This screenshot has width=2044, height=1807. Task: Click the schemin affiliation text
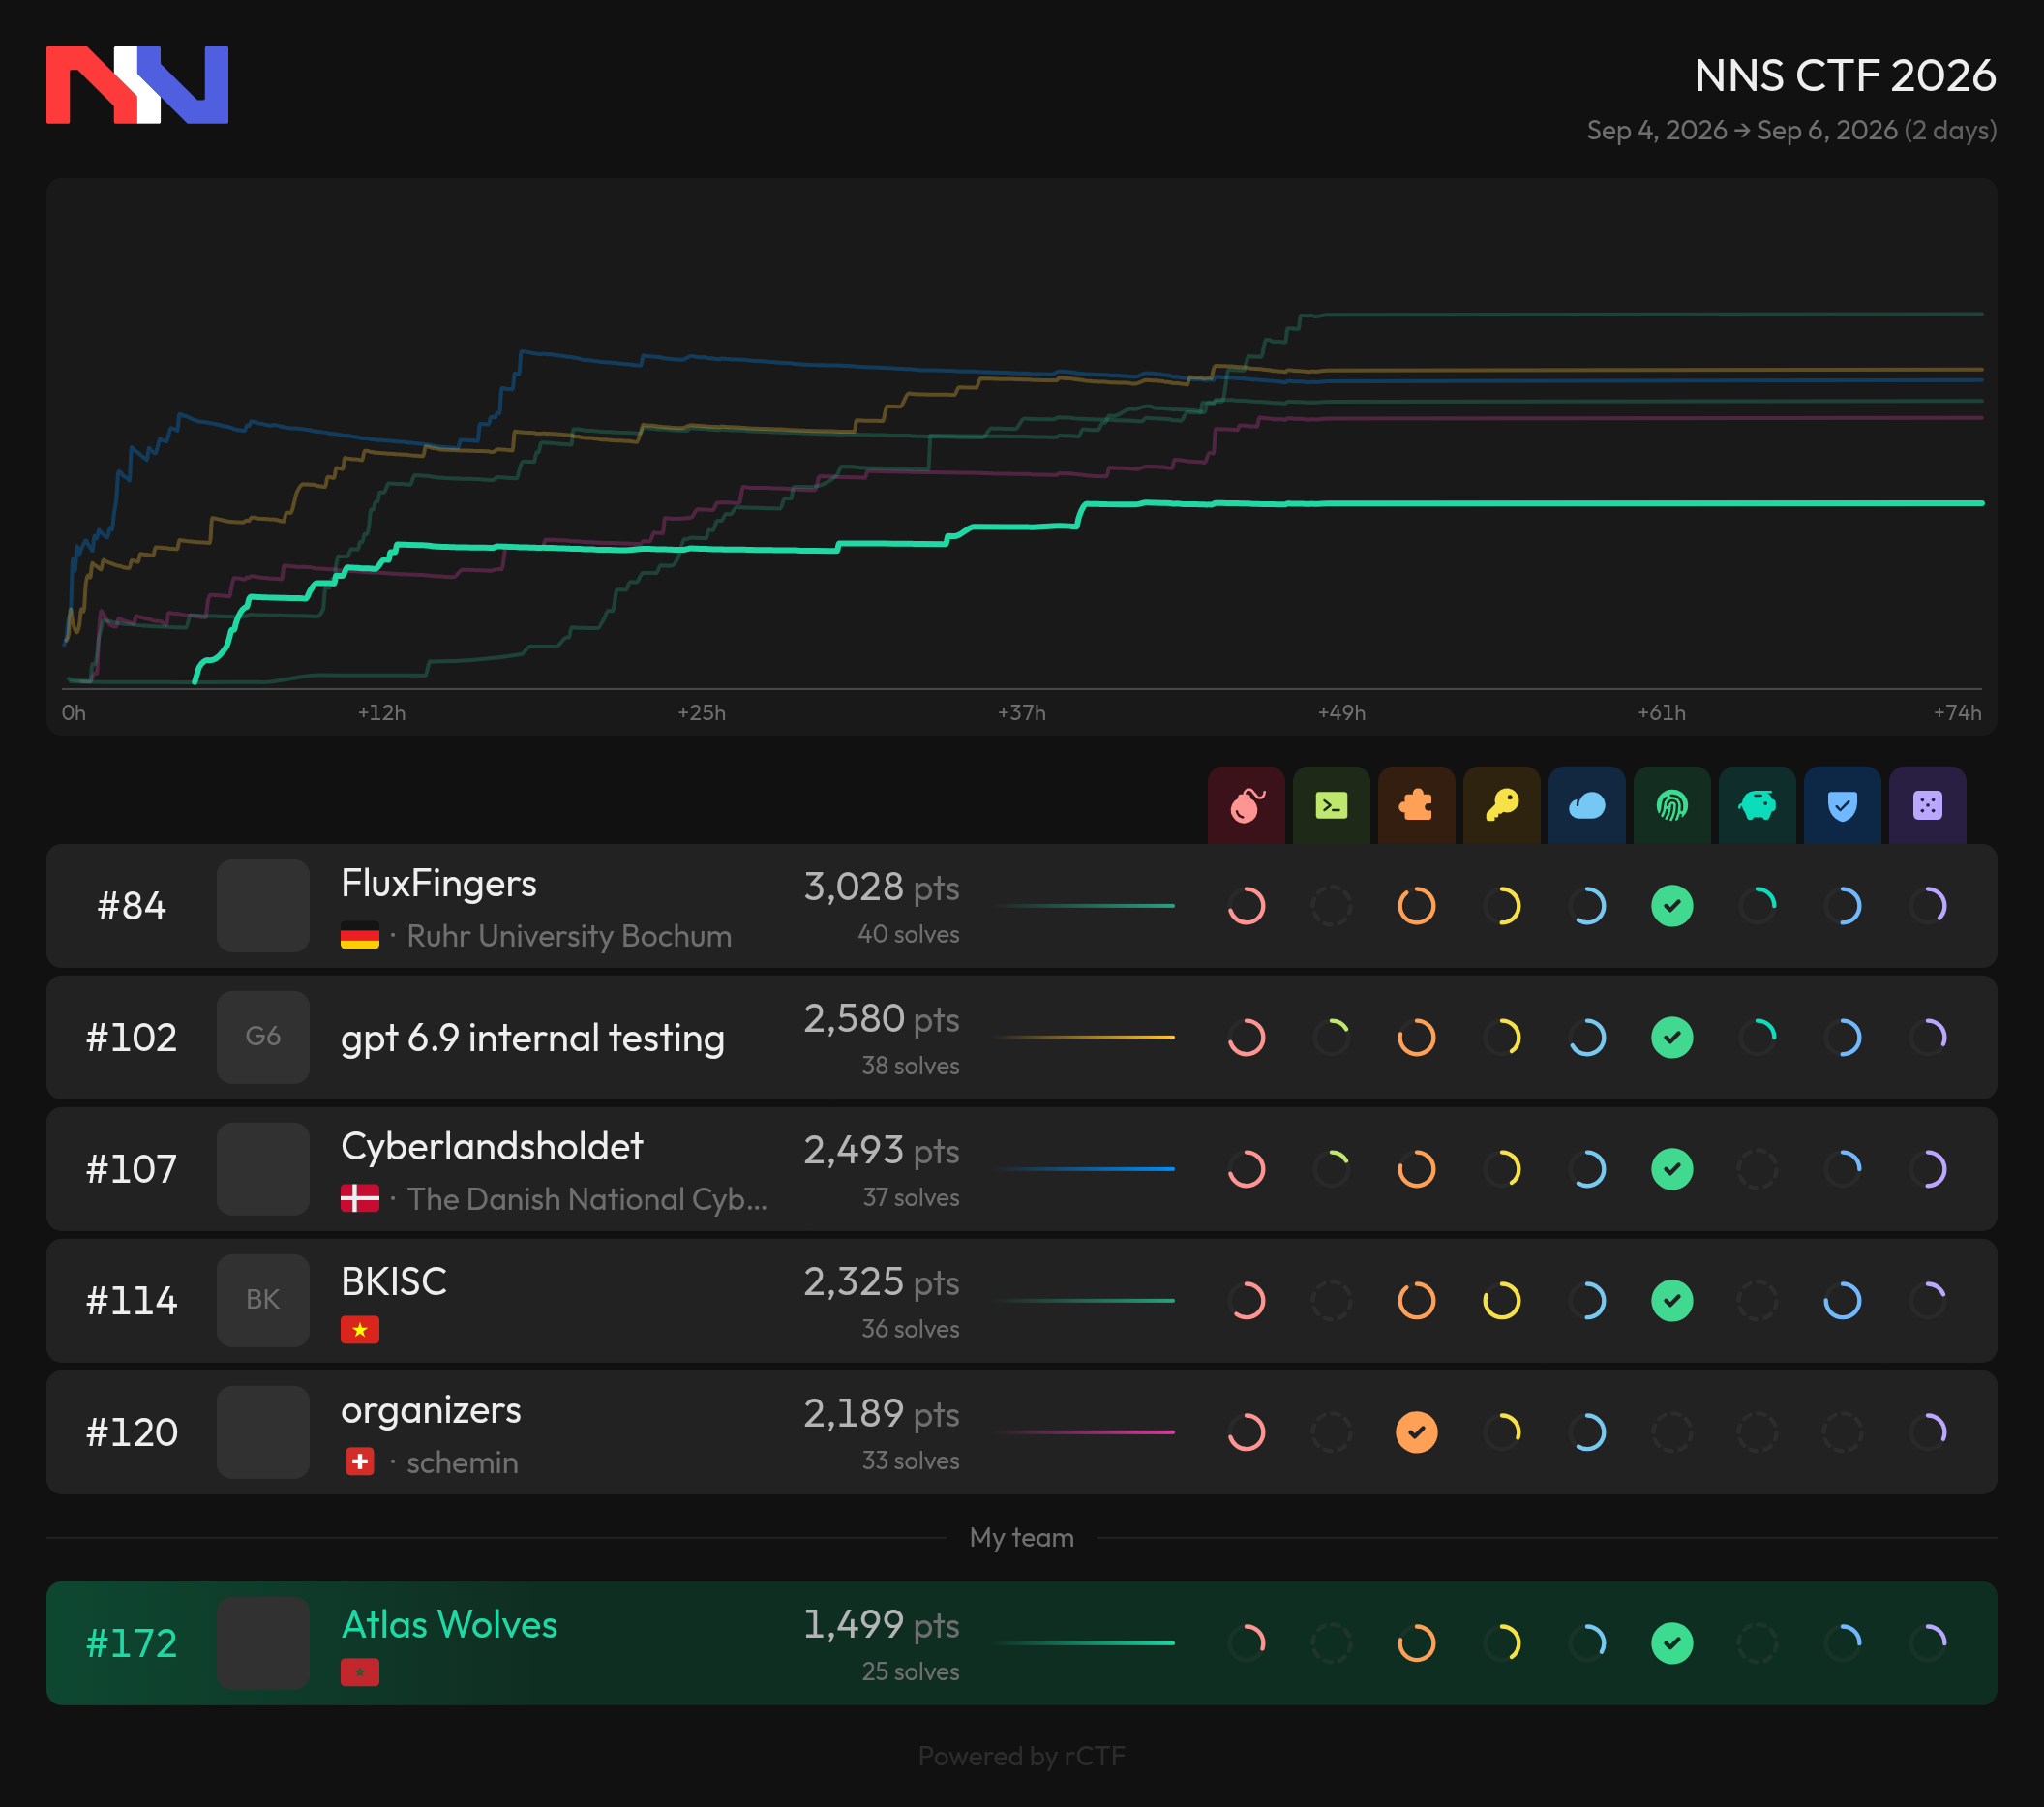462,1462
